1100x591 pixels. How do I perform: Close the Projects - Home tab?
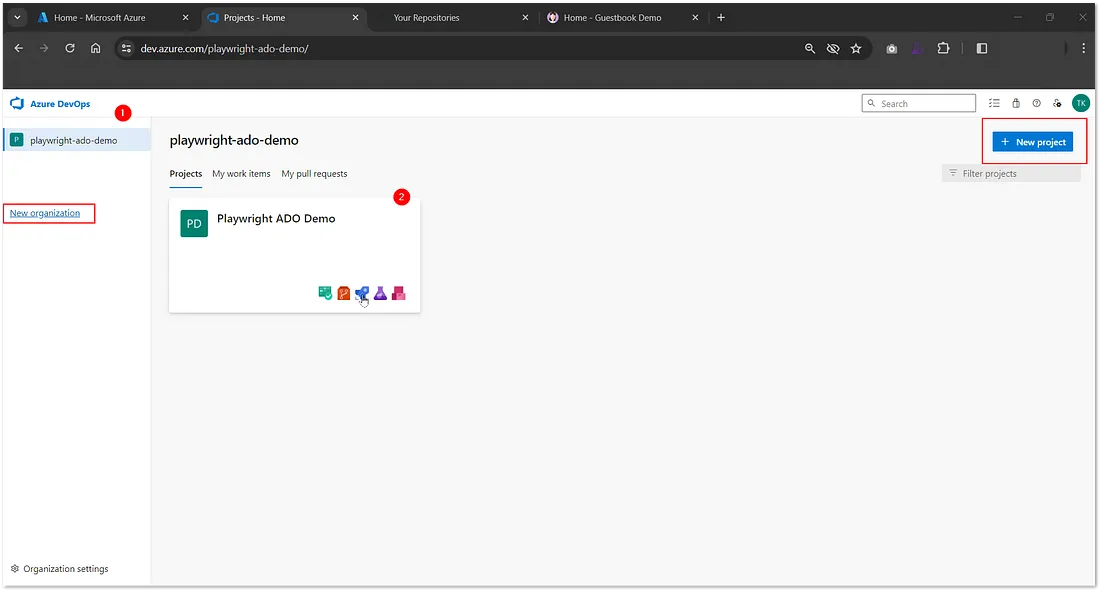355,18
